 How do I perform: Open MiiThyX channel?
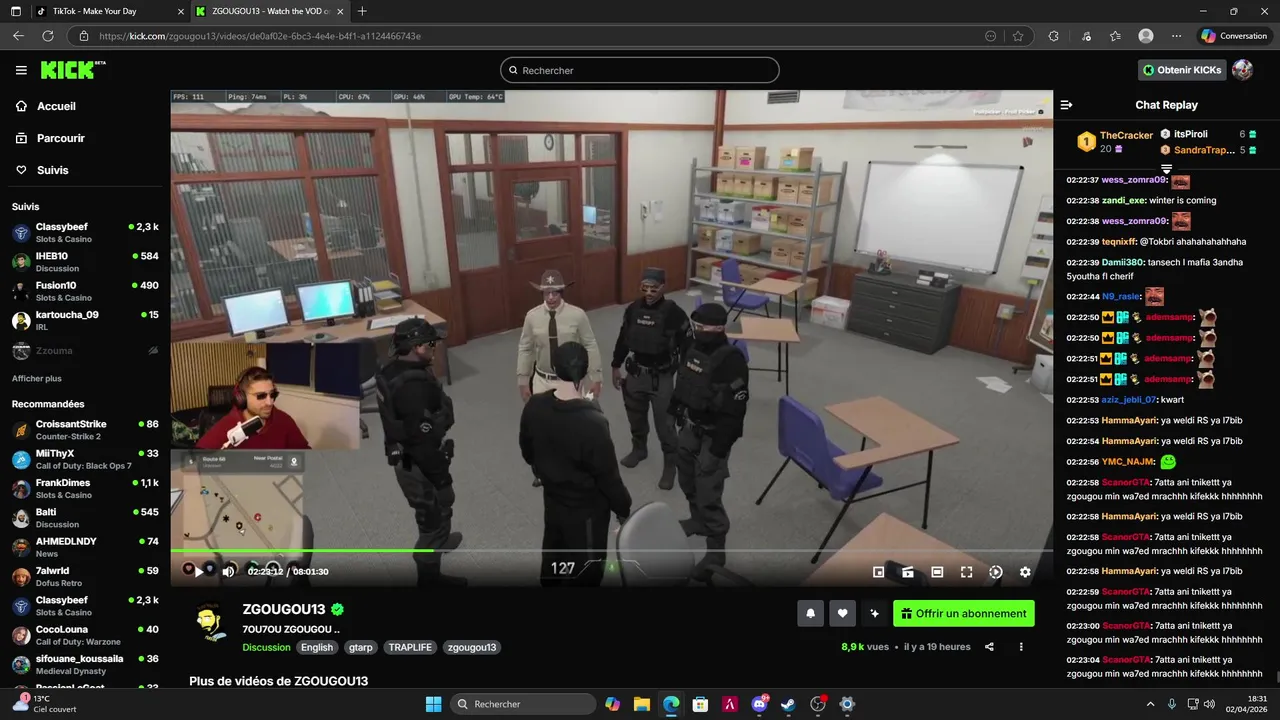click(x=85, y=459)
